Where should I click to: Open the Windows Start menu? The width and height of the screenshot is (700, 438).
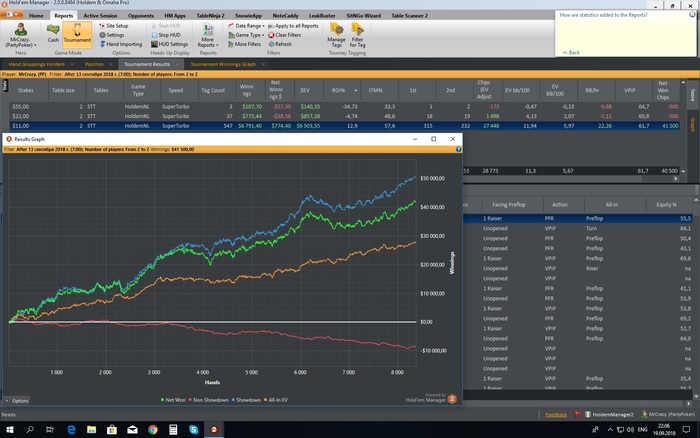9,430
